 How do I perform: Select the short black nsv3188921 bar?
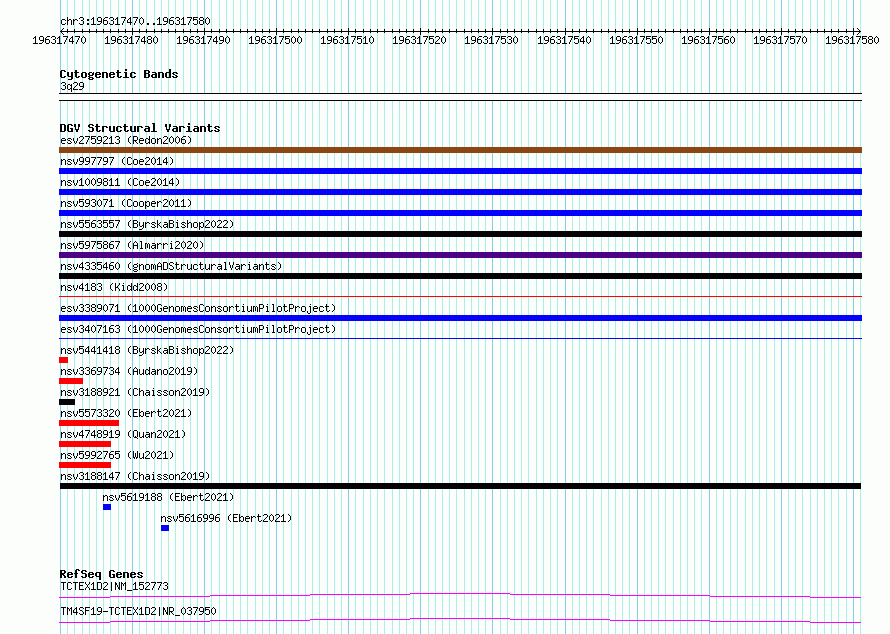67,402
